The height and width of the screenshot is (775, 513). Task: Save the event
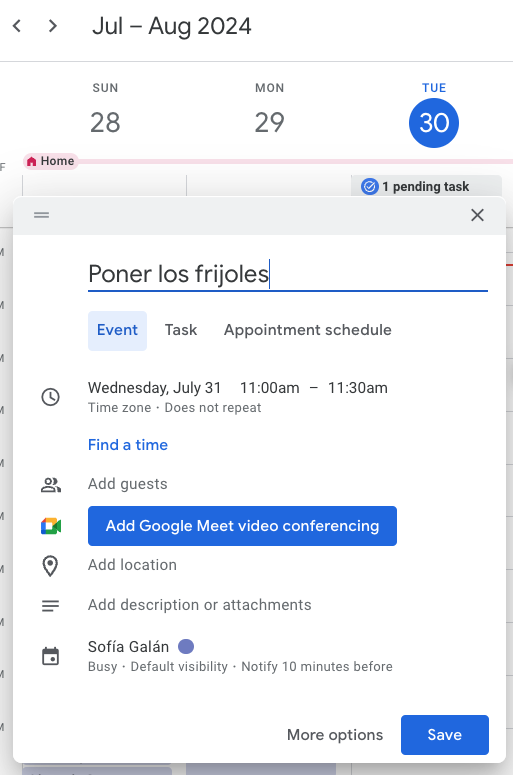[445, 735]
